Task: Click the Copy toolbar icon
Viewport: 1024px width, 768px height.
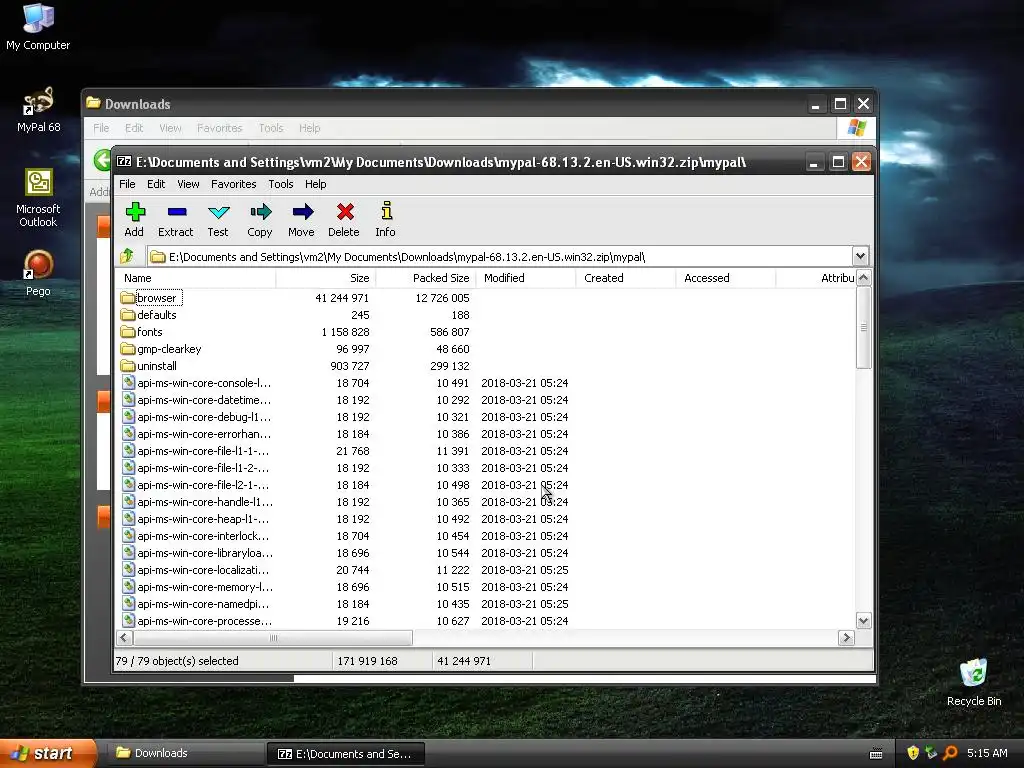Action: (x=260, y=219)
